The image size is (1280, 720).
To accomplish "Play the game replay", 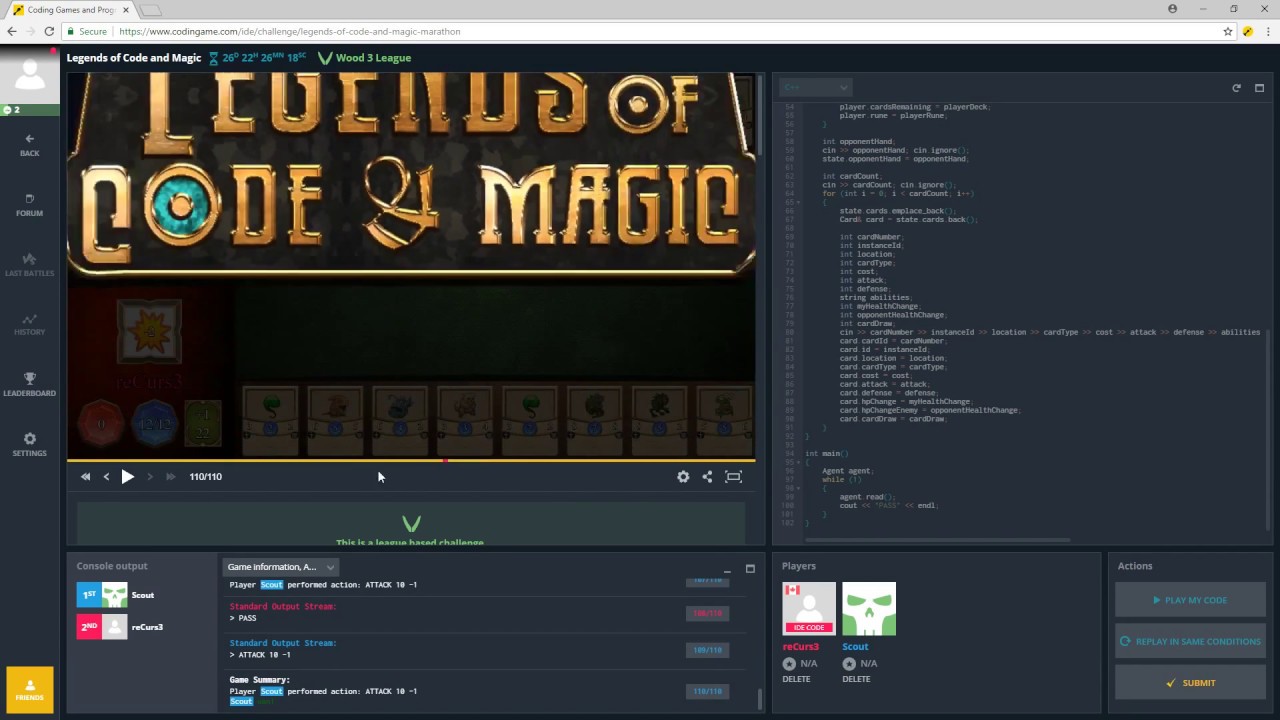I will click(127, 477).
